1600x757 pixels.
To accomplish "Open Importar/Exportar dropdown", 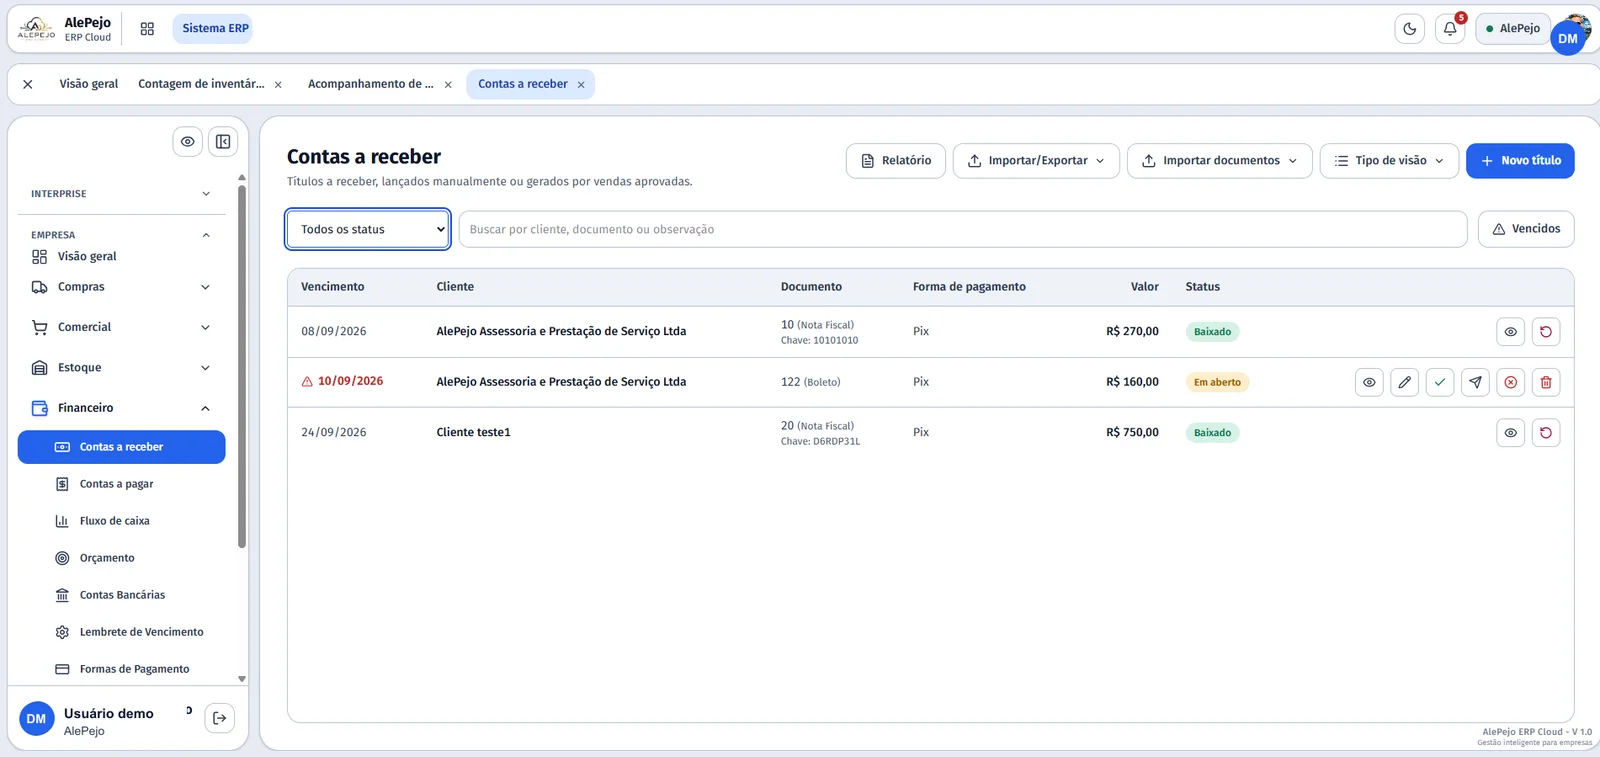I will coord(1036,161).
